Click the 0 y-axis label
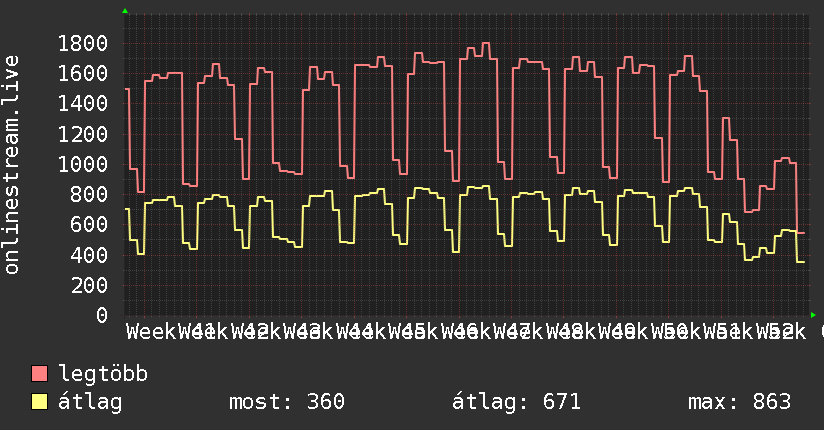 [102, 315]
